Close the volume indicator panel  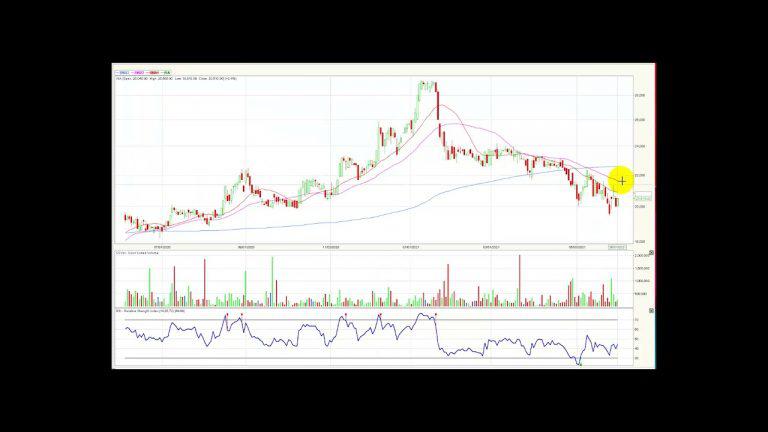651,253
